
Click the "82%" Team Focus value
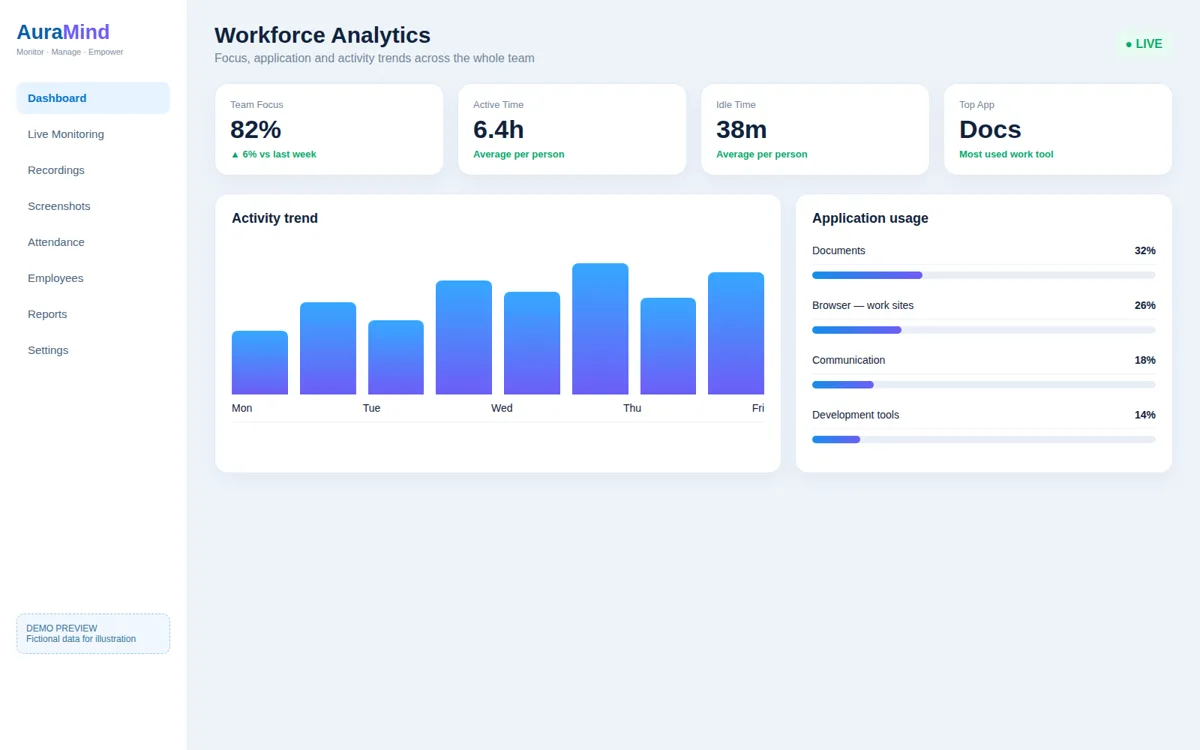click(256, 130)
